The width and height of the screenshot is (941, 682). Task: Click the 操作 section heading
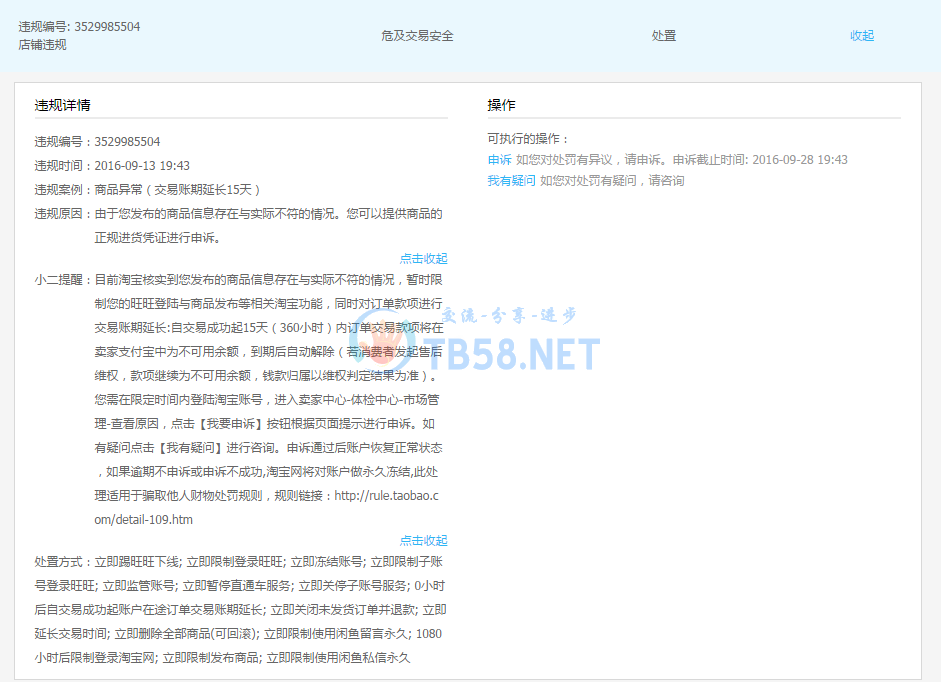pyautogui.click(x=501, y=105)
